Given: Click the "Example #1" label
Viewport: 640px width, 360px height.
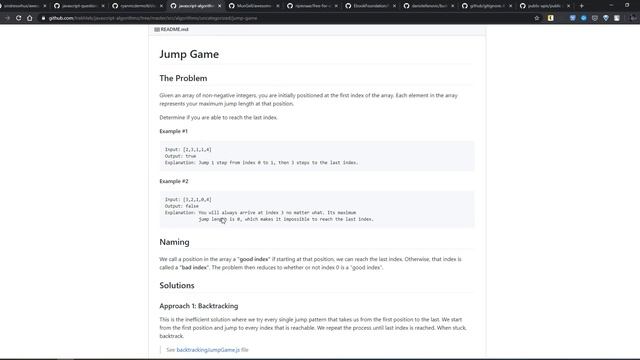Looking at the screenshot, I should (x=173, y=131).
